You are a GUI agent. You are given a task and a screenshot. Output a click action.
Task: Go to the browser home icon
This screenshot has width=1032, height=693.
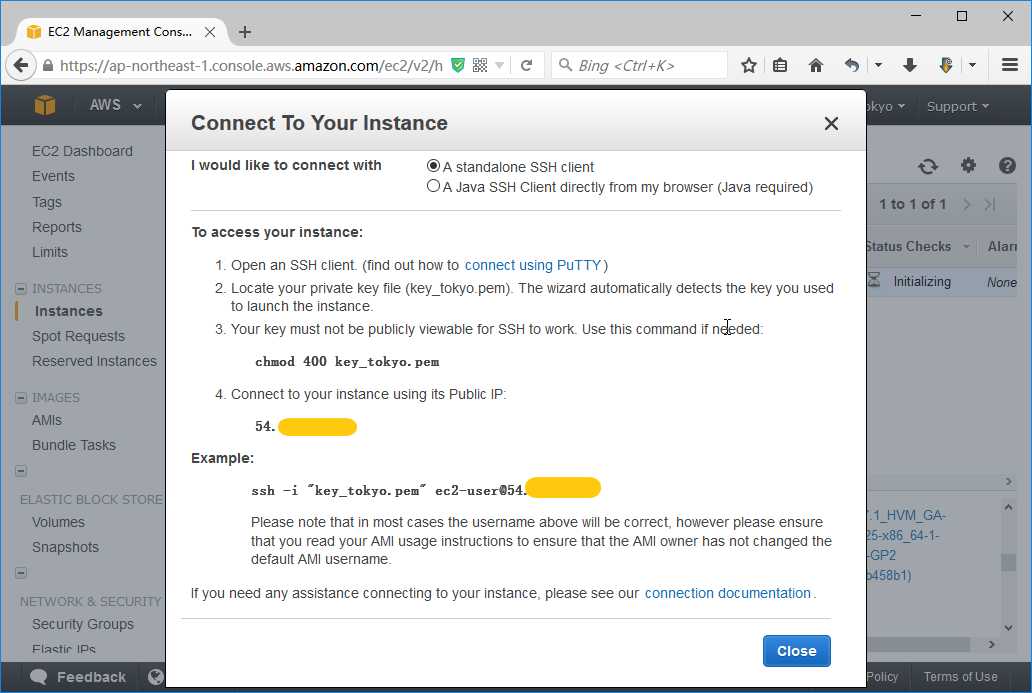(x=815, y=65)
